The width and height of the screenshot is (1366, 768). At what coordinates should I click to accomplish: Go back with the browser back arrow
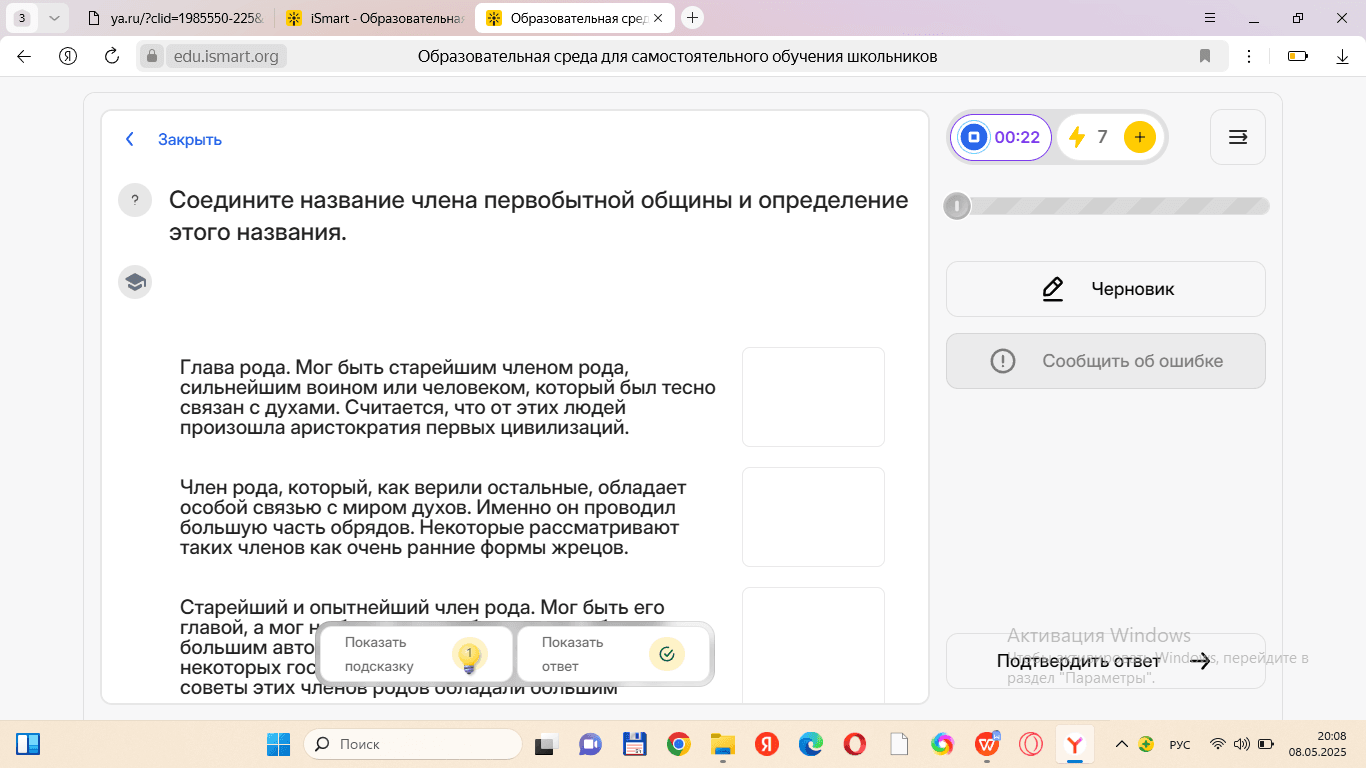[24, 56]
